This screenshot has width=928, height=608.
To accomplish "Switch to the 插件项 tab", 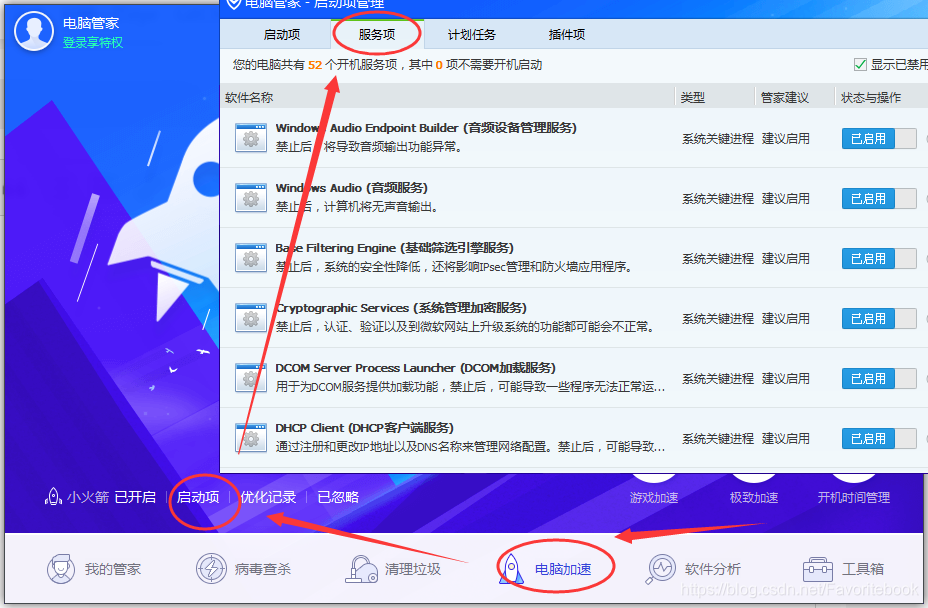I will 566,34.
